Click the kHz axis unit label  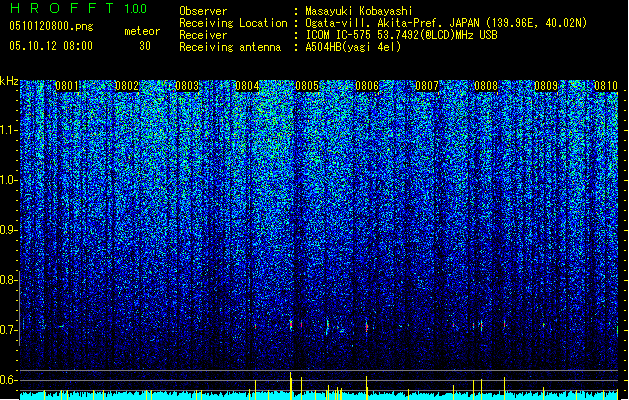[9, 81]
